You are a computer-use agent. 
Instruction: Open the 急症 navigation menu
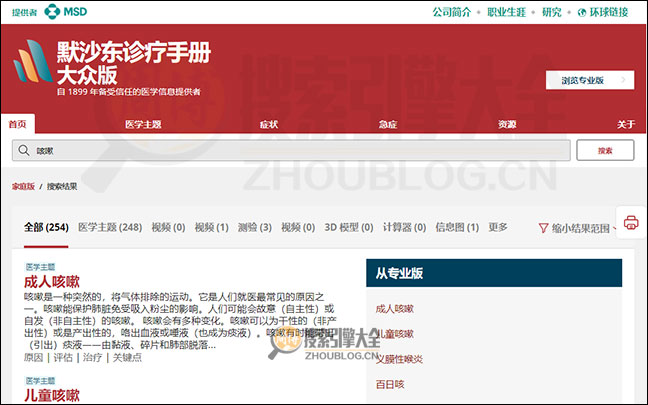click(388, 124)
